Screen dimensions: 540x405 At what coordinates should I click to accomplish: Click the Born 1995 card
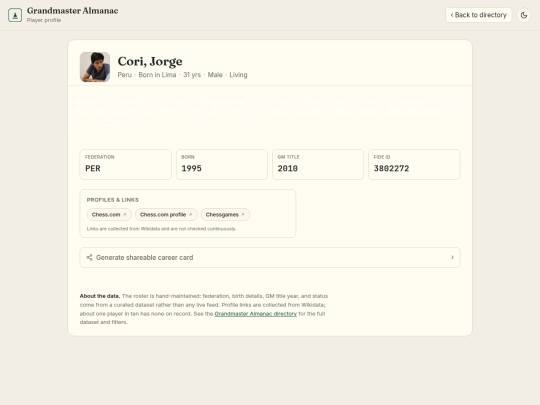[222, 164]
